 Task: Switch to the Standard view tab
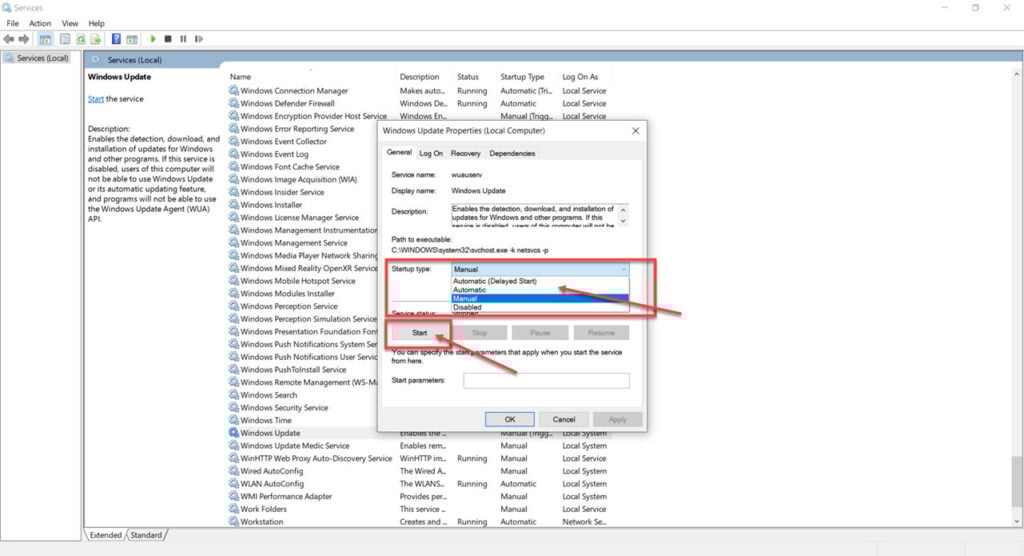(x=146, y=535)
